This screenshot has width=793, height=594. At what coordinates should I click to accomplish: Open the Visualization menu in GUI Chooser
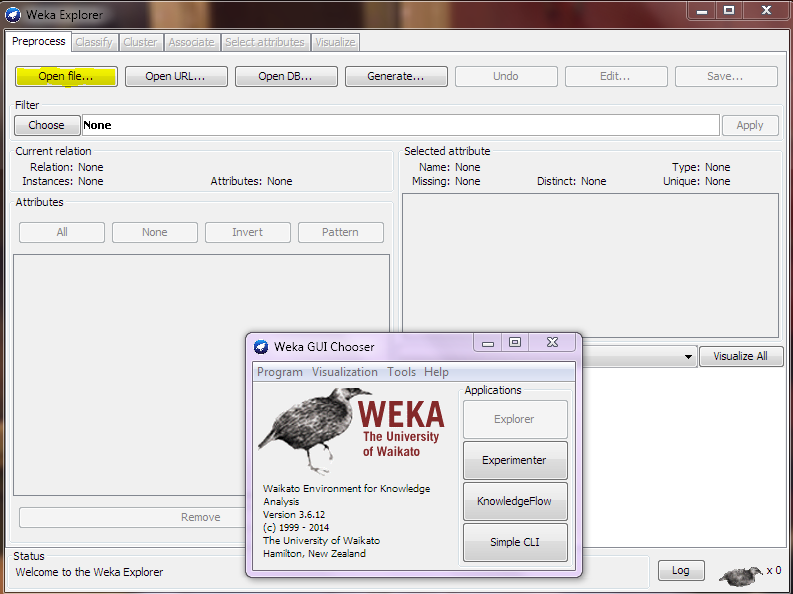point(345,372)
